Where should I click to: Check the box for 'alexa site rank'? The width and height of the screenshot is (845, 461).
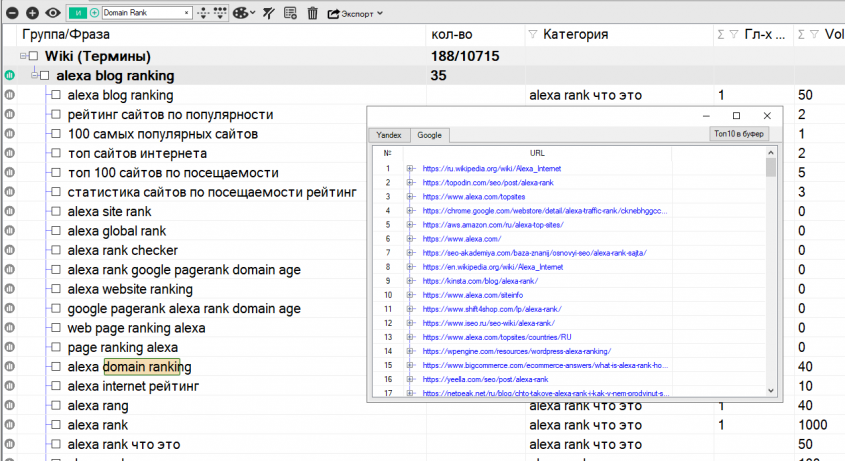[x=57, y=212]
